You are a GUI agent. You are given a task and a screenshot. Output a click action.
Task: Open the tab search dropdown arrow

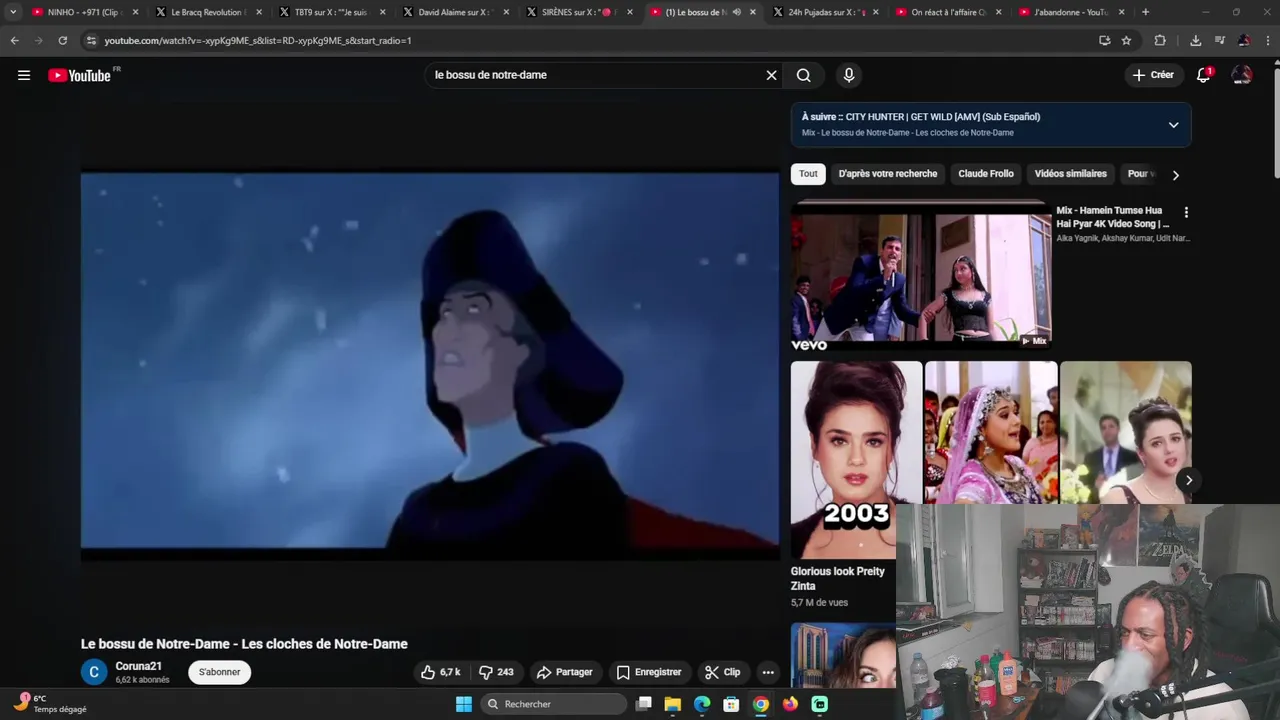pyautogui.click(x=13, y=12)
